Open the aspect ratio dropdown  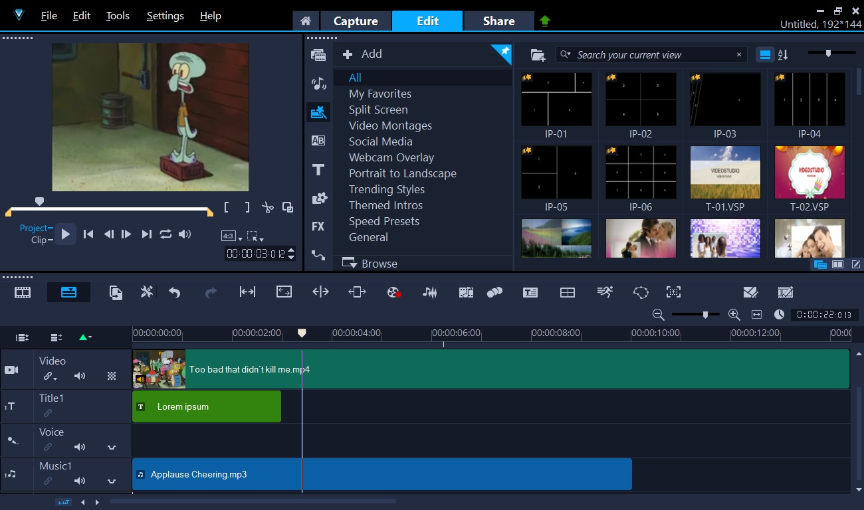click(x=231, y=236)
